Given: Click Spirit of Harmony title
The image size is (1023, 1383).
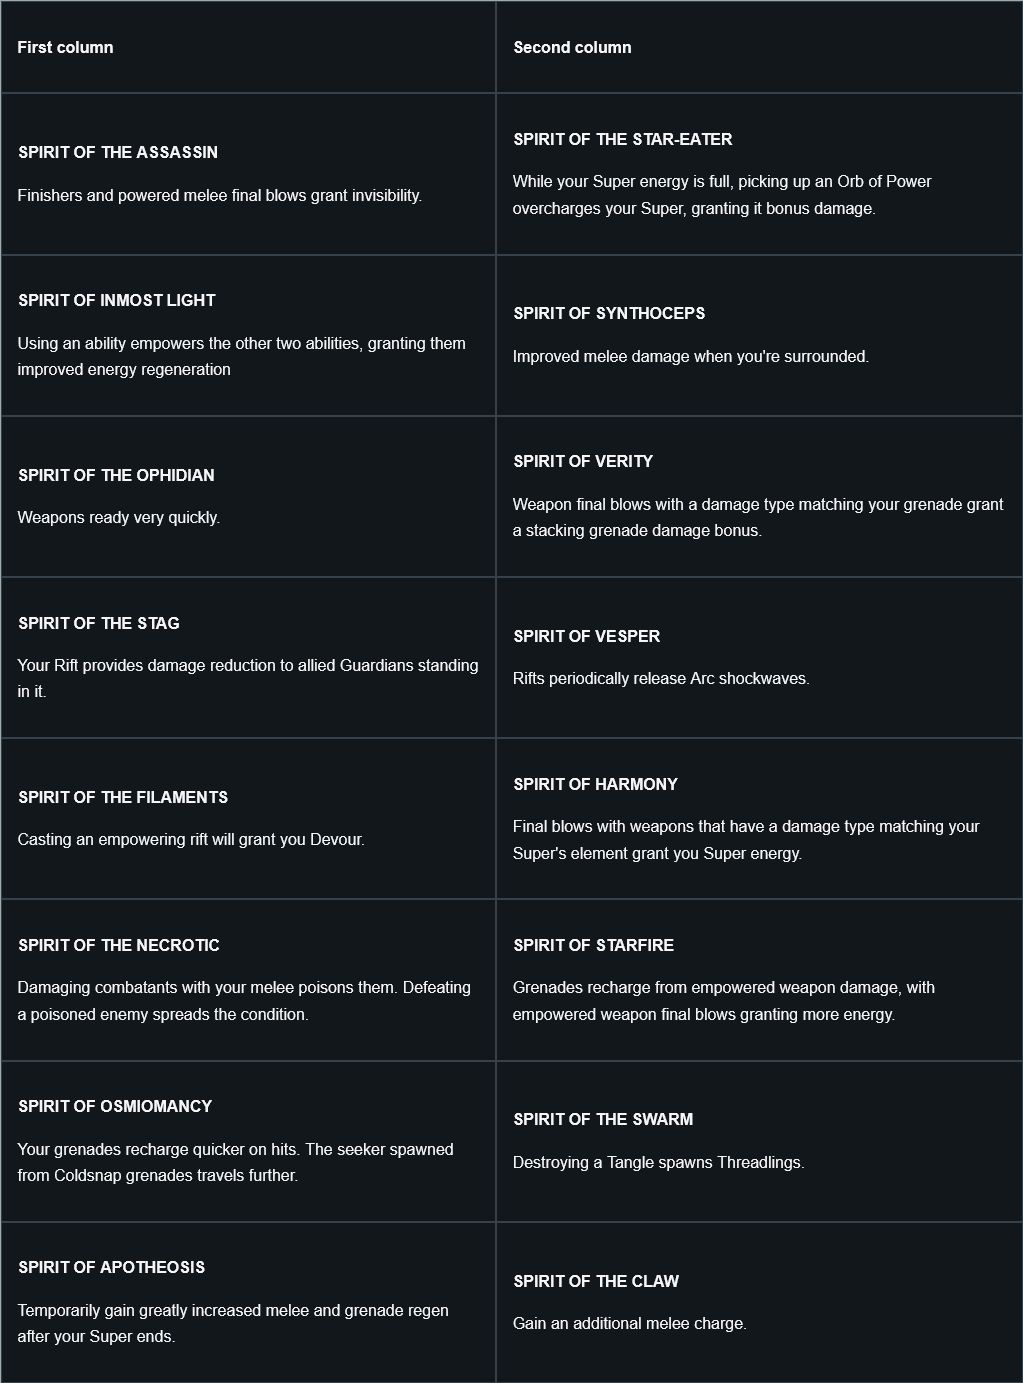Looking at the screenshot, I should point(595,784).
